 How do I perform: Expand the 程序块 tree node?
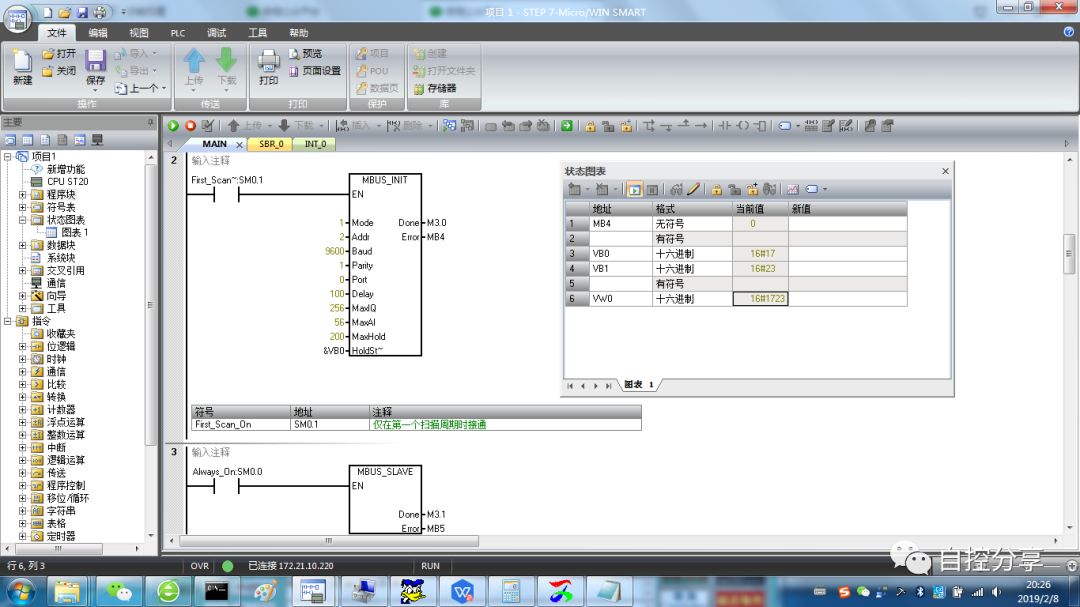22,194
